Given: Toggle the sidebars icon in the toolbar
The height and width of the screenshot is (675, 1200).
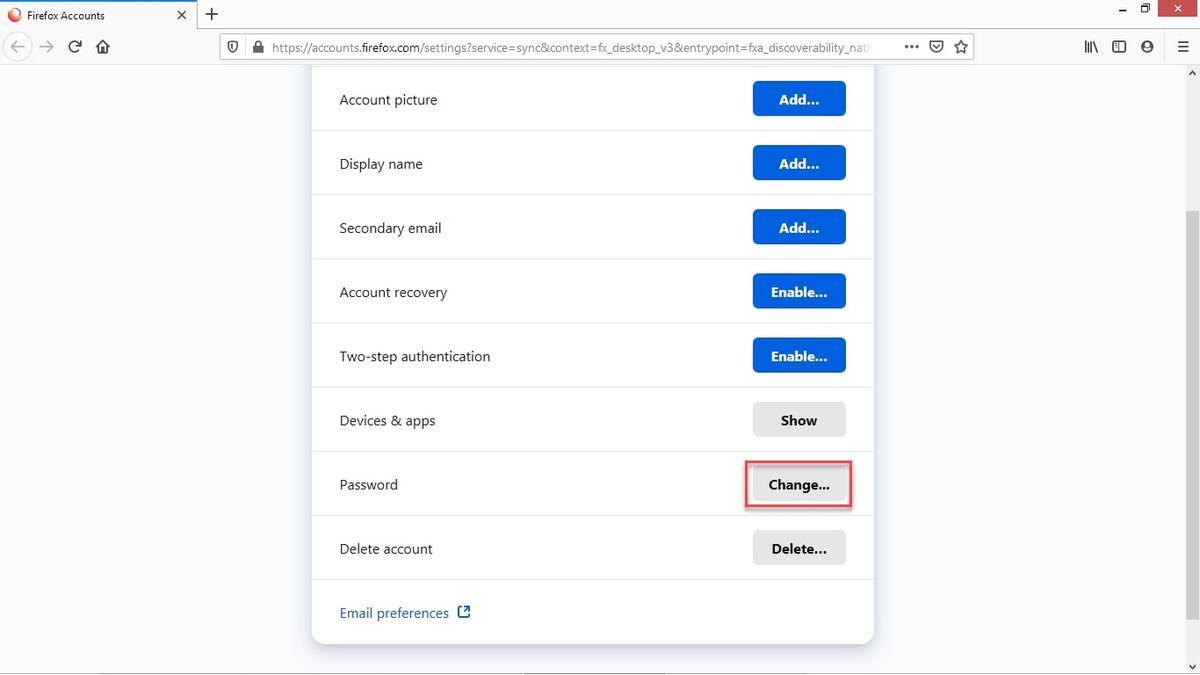Looking at the screenshot, I should pyautogui.click(x=1118, y=46).
